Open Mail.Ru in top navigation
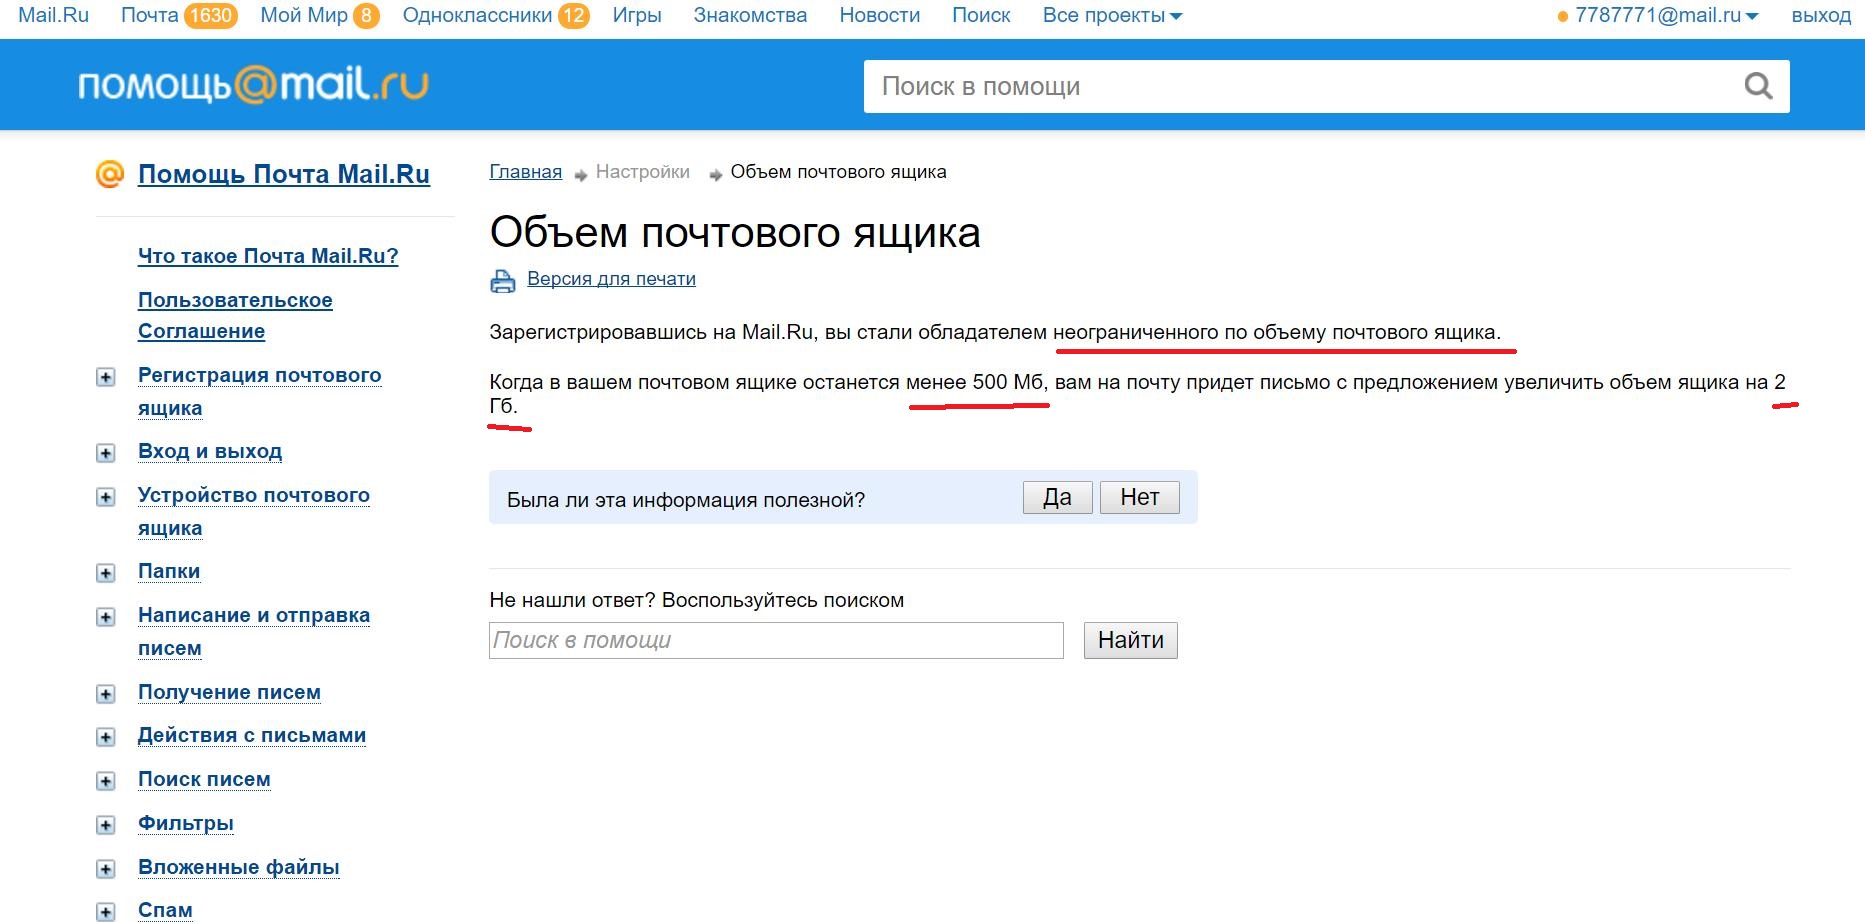1865x922 pixels. pos(54,16)
